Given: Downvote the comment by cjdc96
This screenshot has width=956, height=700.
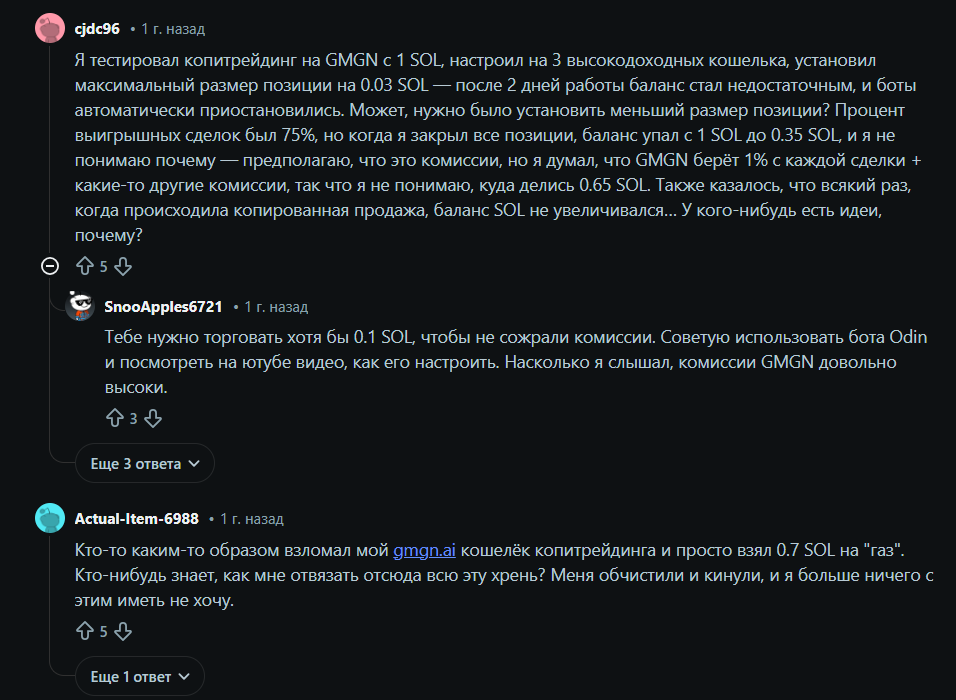Looking at the screenshot, I should pos(123,266).
